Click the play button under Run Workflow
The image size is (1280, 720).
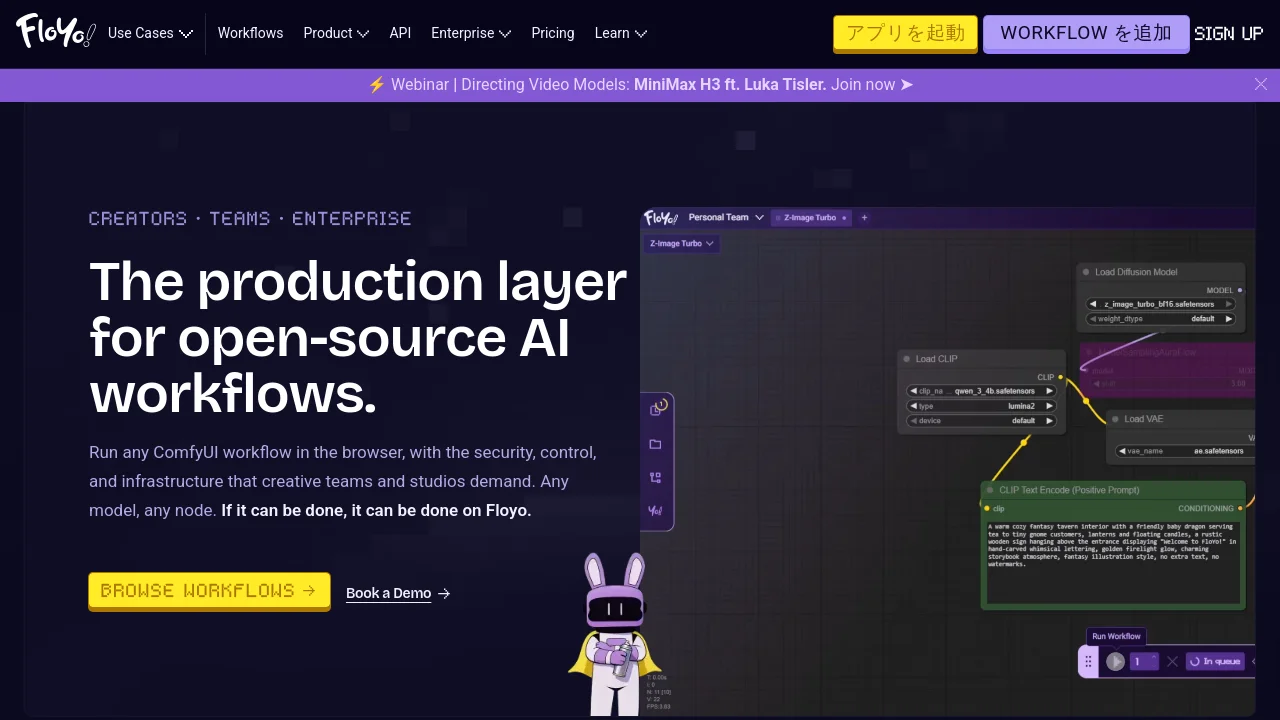tap(1115, 661)
